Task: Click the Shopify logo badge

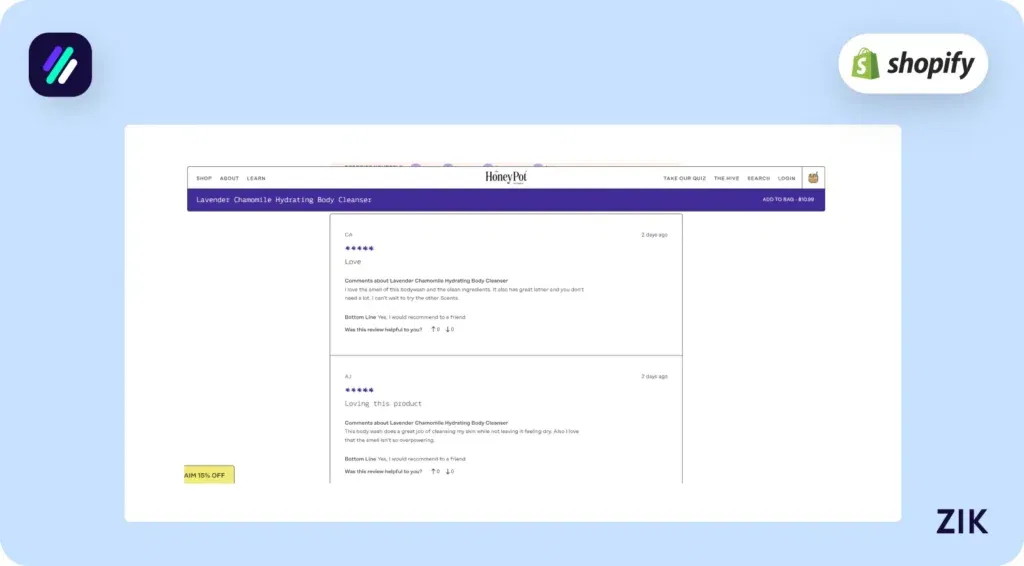Action: pyautogui.click(x=912, y=64)
